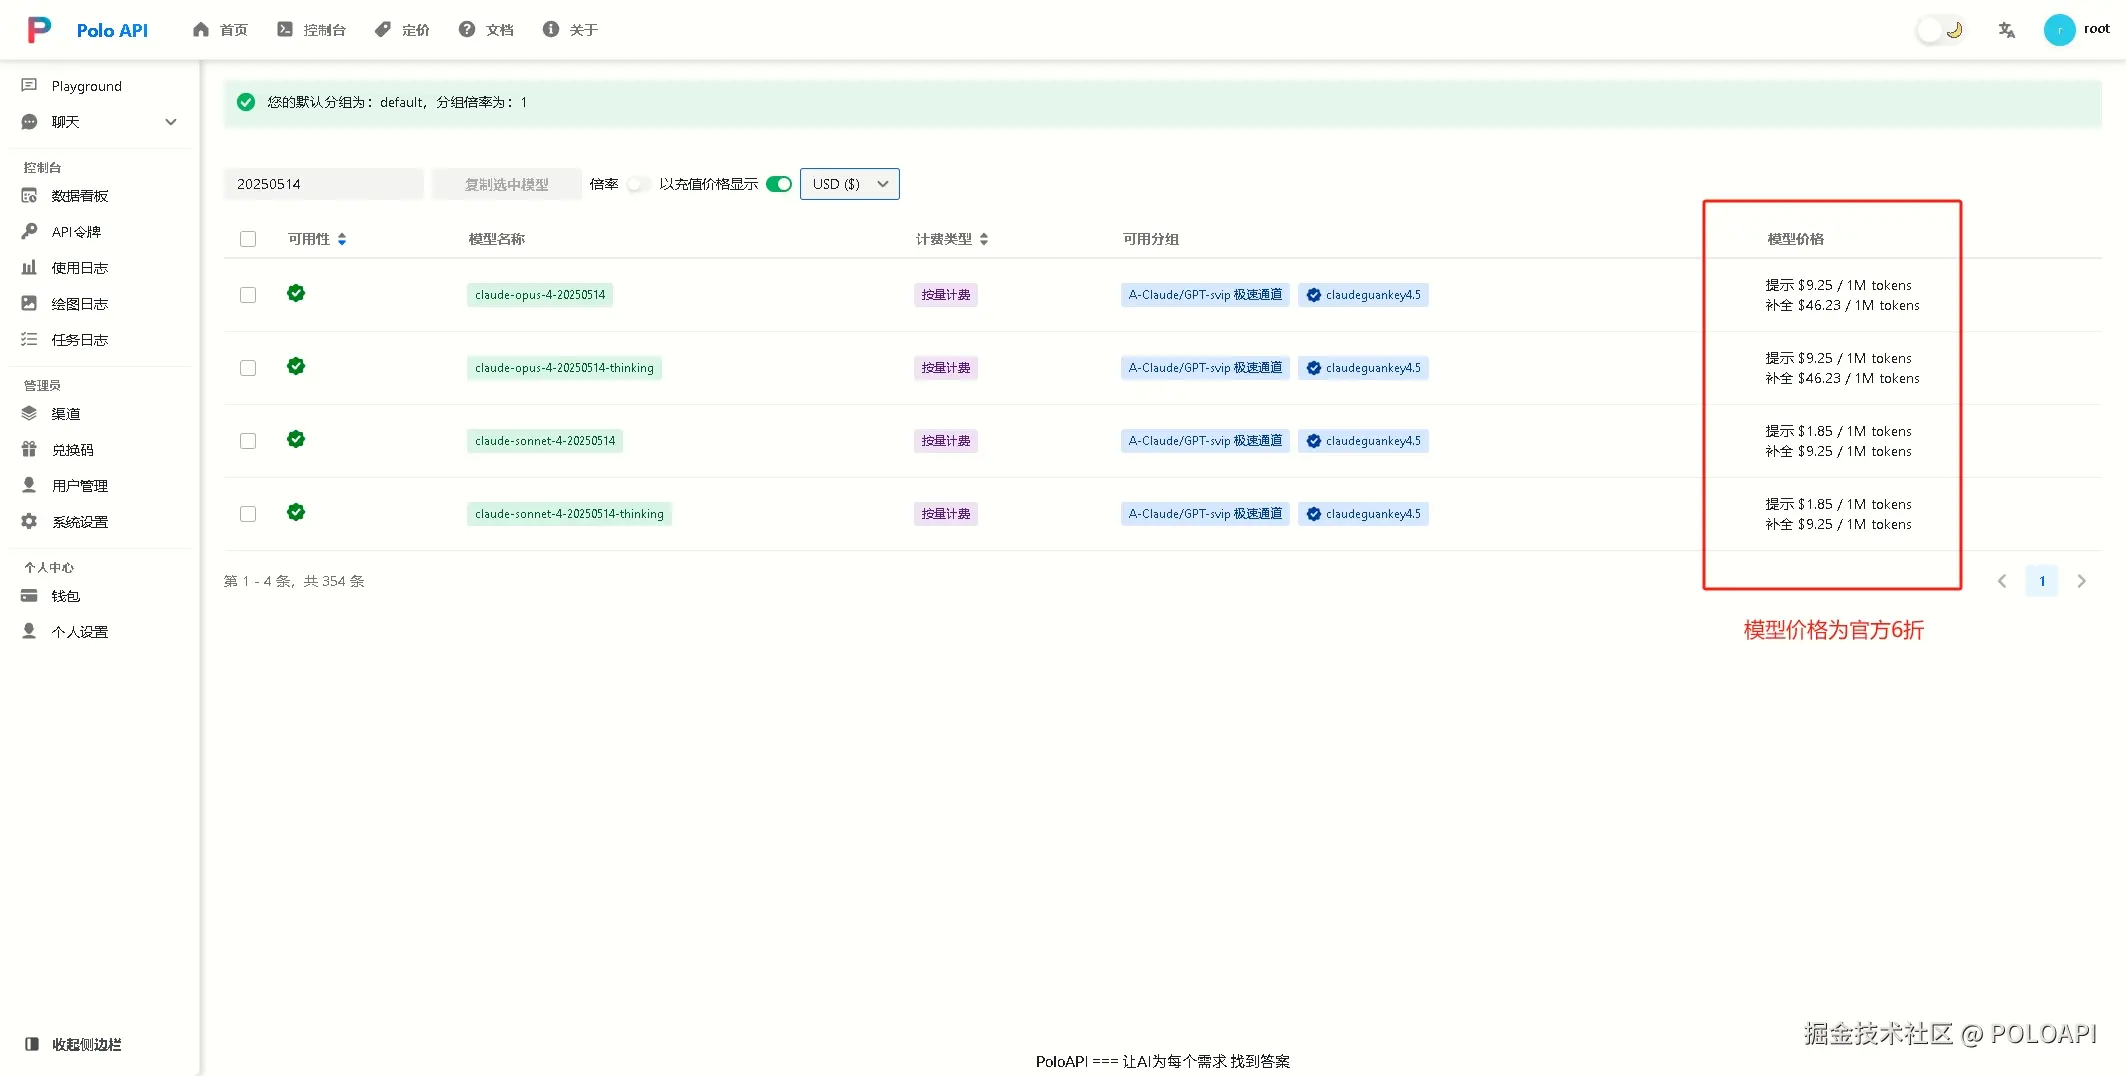Click availability check icon for claude-opus-4-20250514-thinking row
The height and width of the screenshot is (1076, 2126).
(296, 366)
